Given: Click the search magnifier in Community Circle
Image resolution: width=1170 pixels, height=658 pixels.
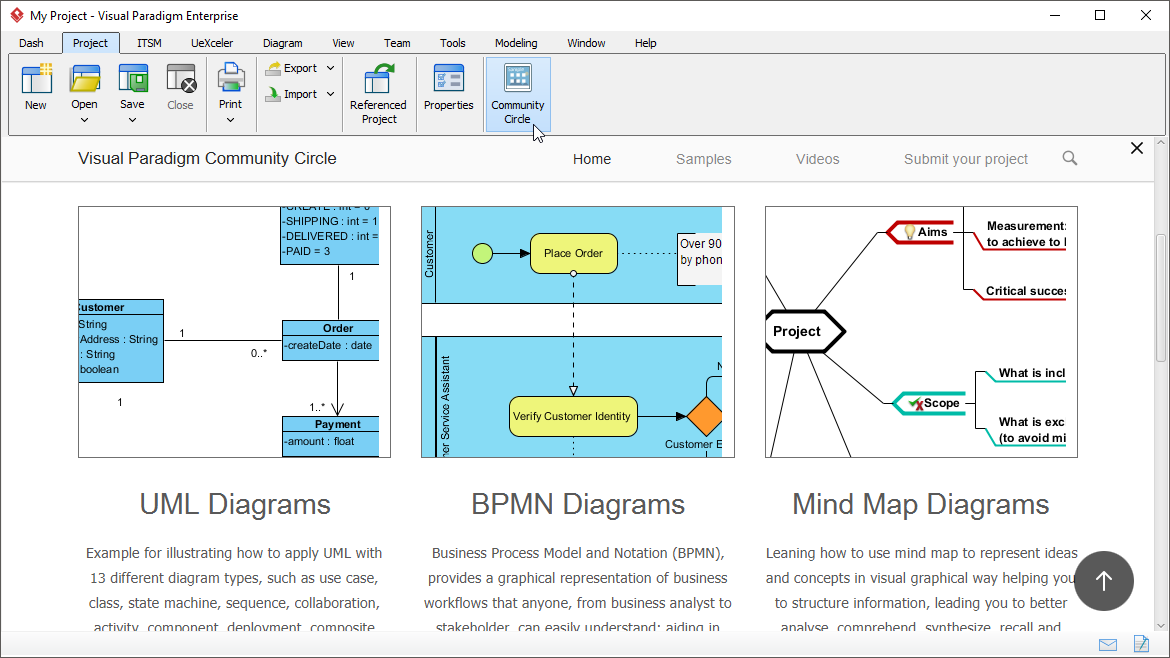Looking at the screenshot, I should click(x=1069, y=158).
